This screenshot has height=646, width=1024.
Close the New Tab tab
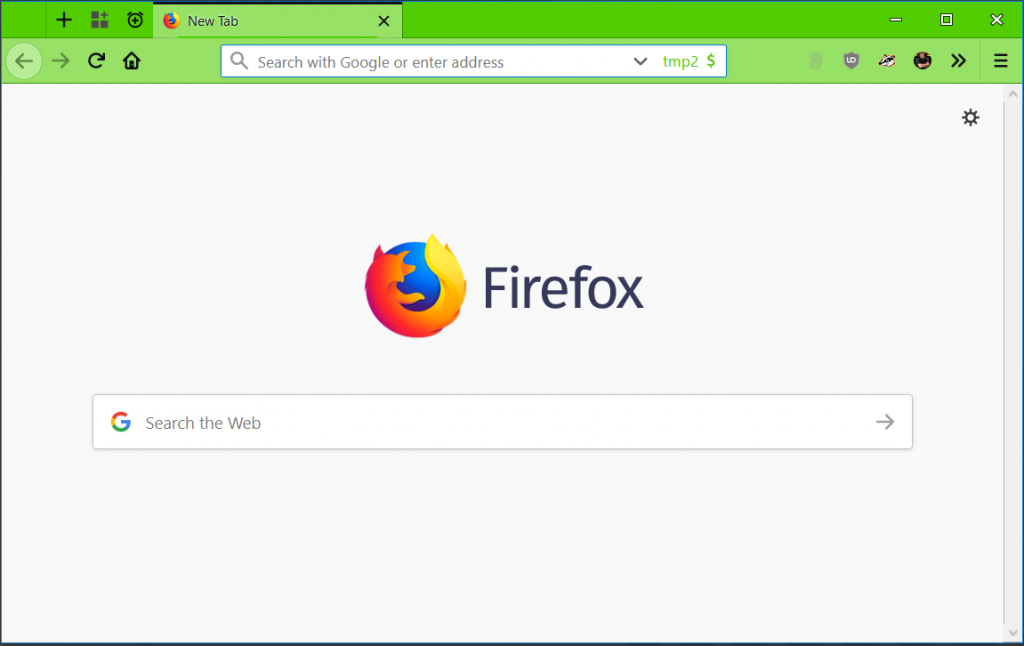coord(384,21)
